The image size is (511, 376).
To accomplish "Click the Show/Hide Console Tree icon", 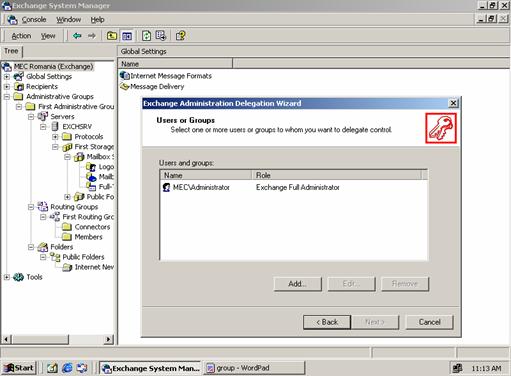I will point(127,36).
